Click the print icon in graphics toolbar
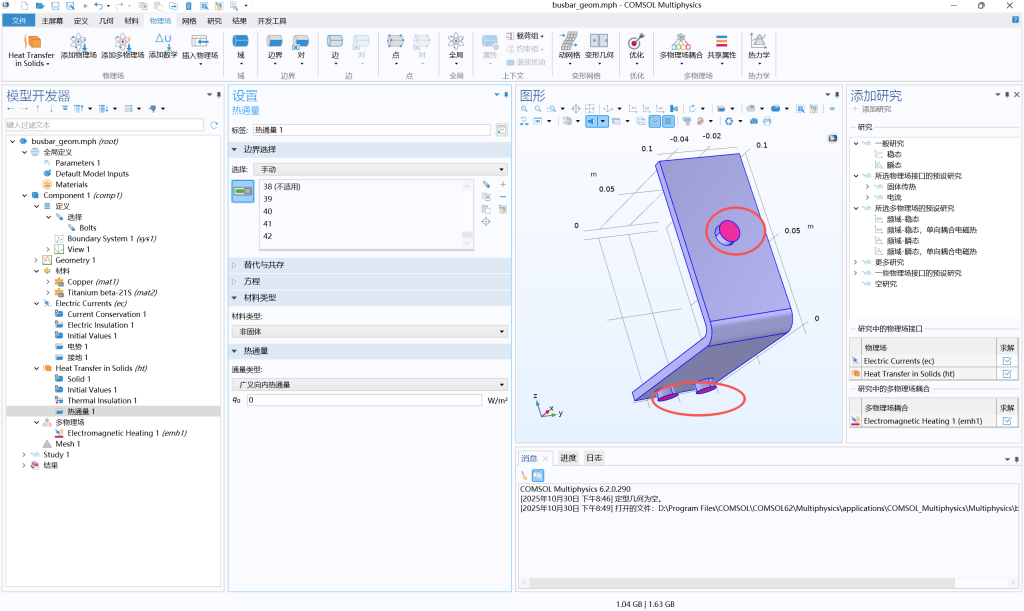This screenshot has height=611, width=1024. 767,121
